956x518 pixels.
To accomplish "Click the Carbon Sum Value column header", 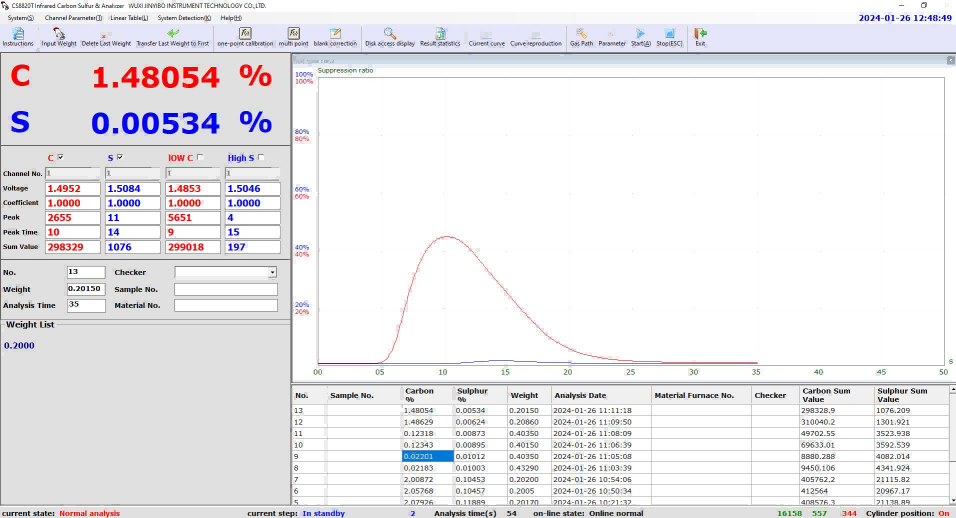I will click(x=836, y=395).
